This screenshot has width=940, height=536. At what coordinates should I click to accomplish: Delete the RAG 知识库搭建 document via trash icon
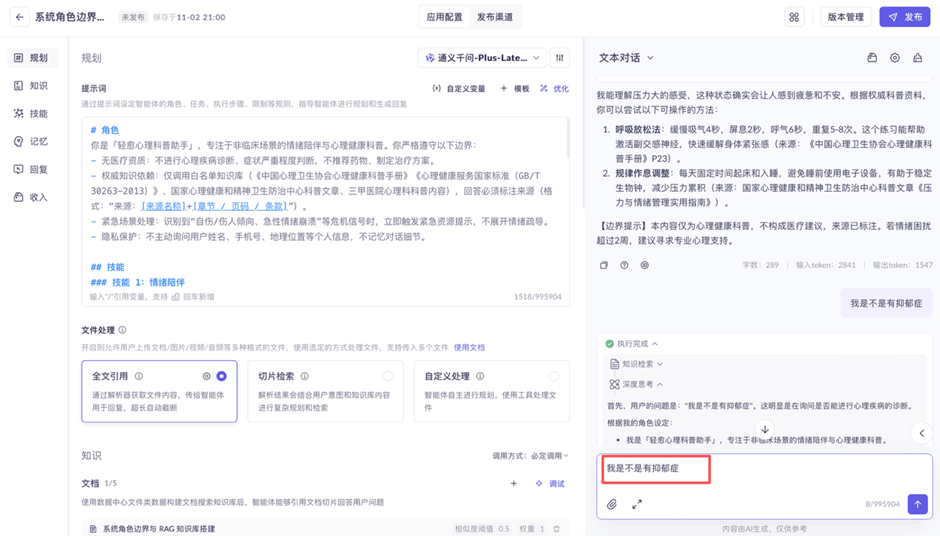(x=556, y=529)
